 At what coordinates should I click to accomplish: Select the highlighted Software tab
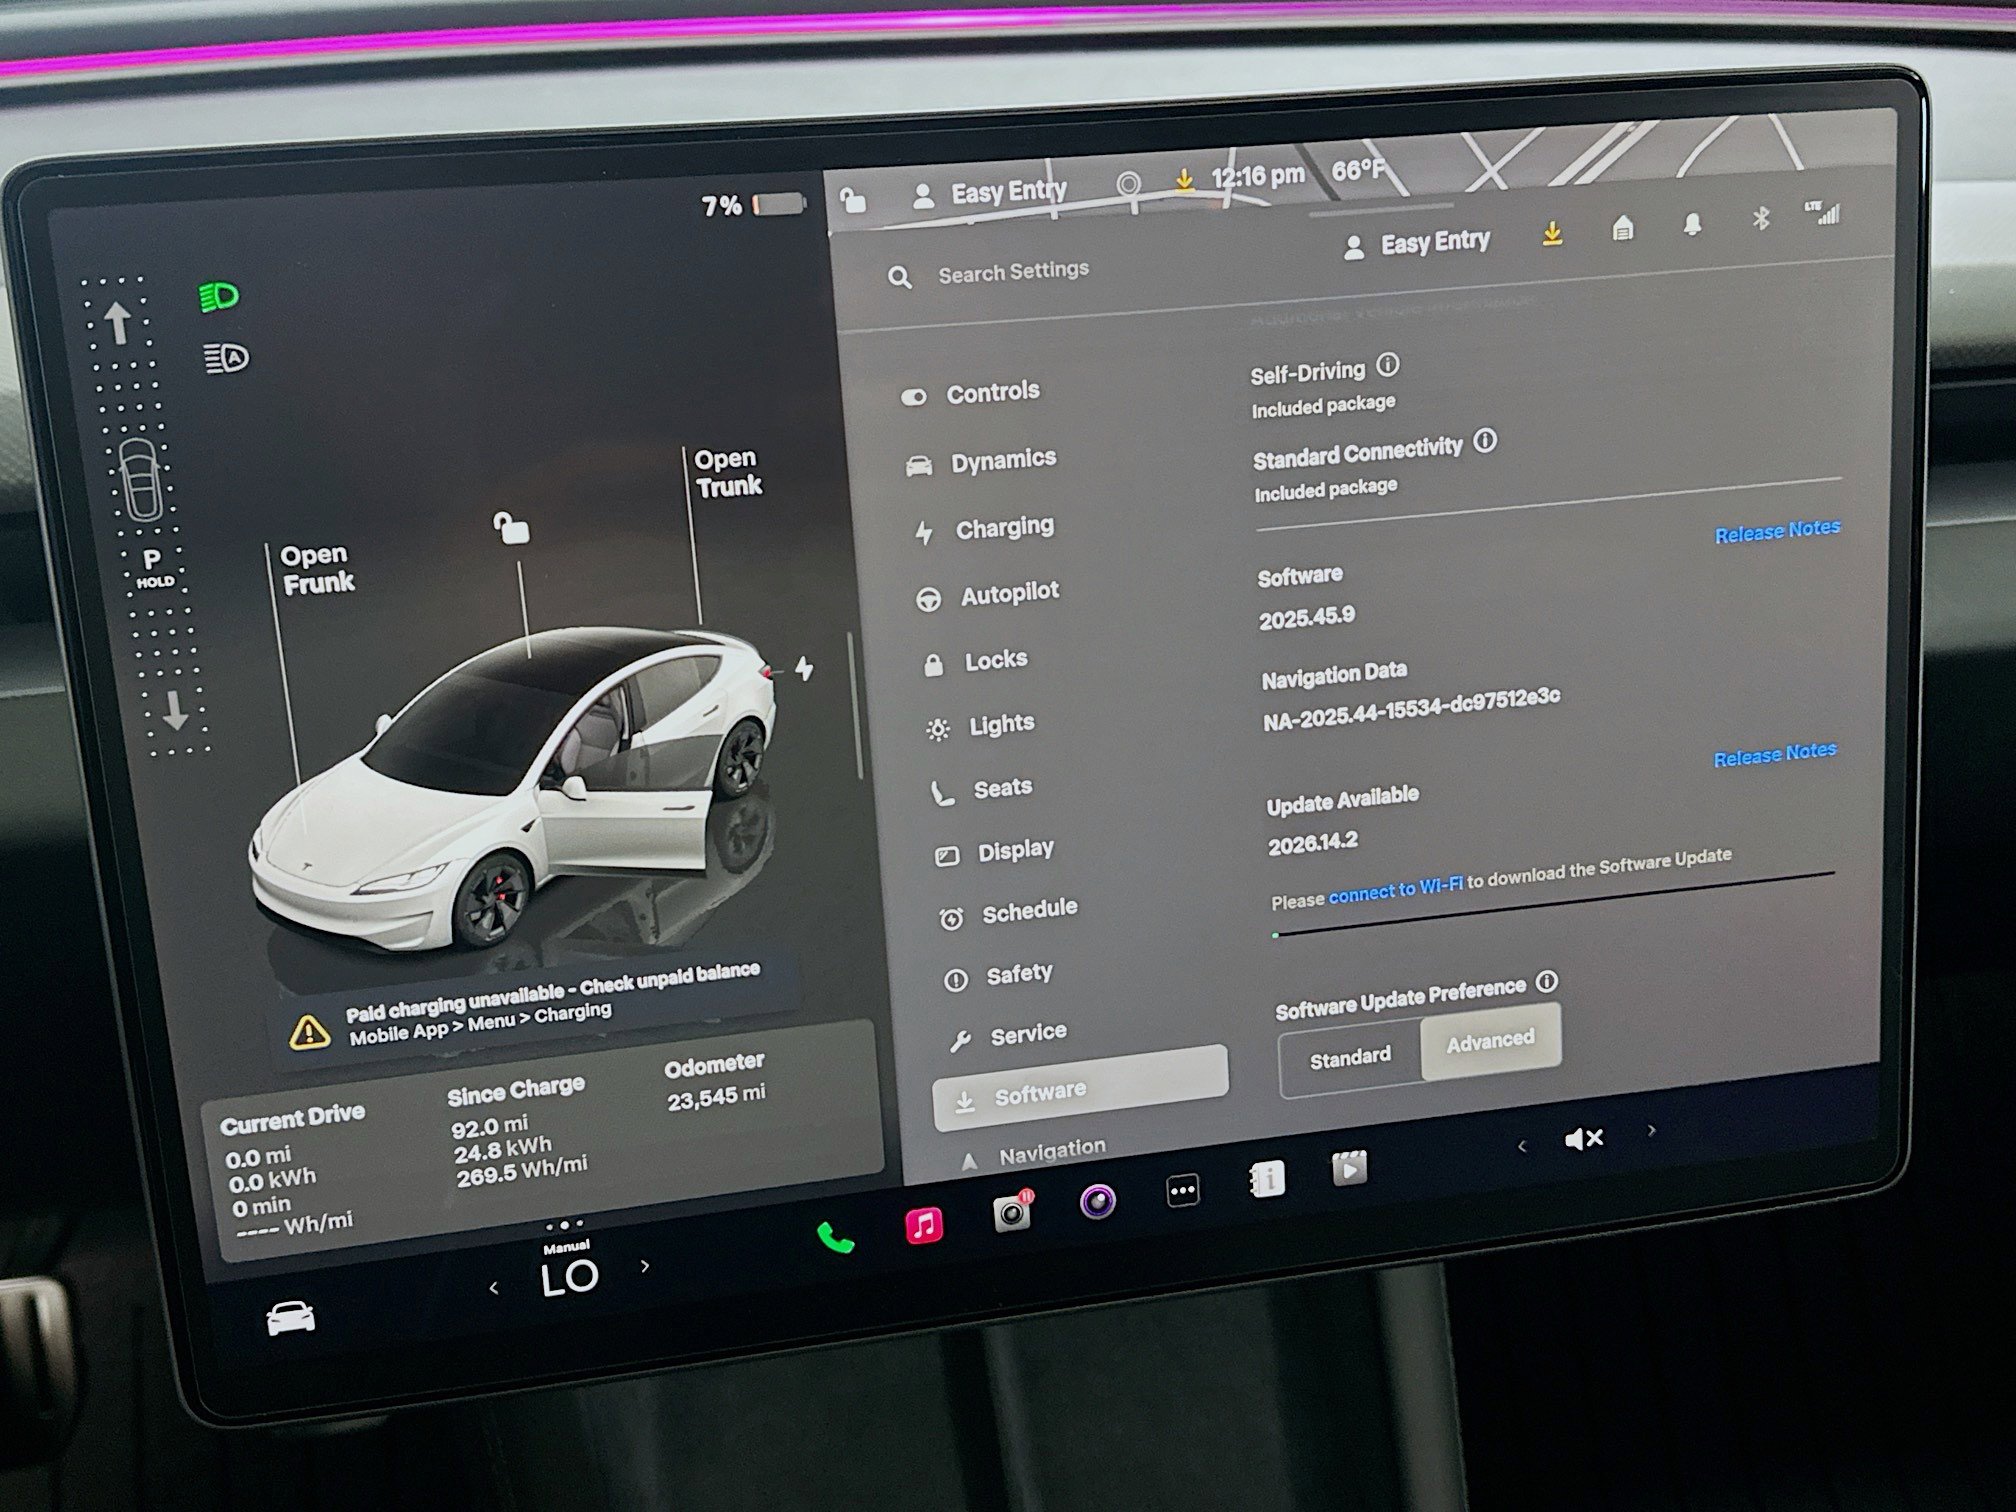click(1081, 1088)
